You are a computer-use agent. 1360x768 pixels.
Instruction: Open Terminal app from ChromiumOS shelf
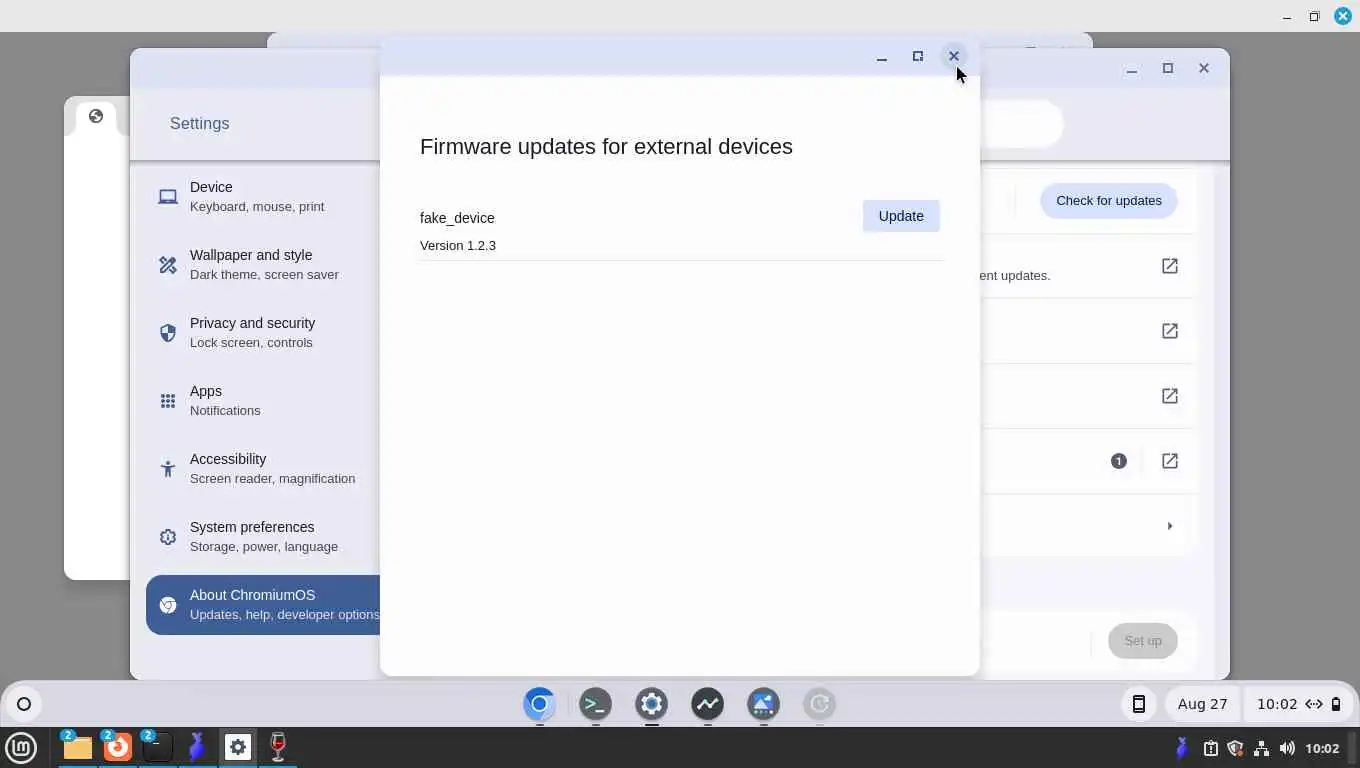pyautogui.click(x=595, y=704)
